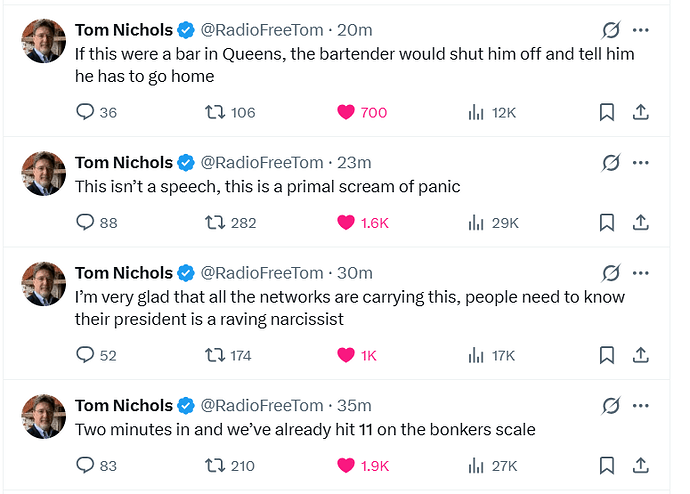The width and height of the screenshot is (690, 494).
Task: Bookmark the primal scream of panic tweet
Action: pos(606,222)
